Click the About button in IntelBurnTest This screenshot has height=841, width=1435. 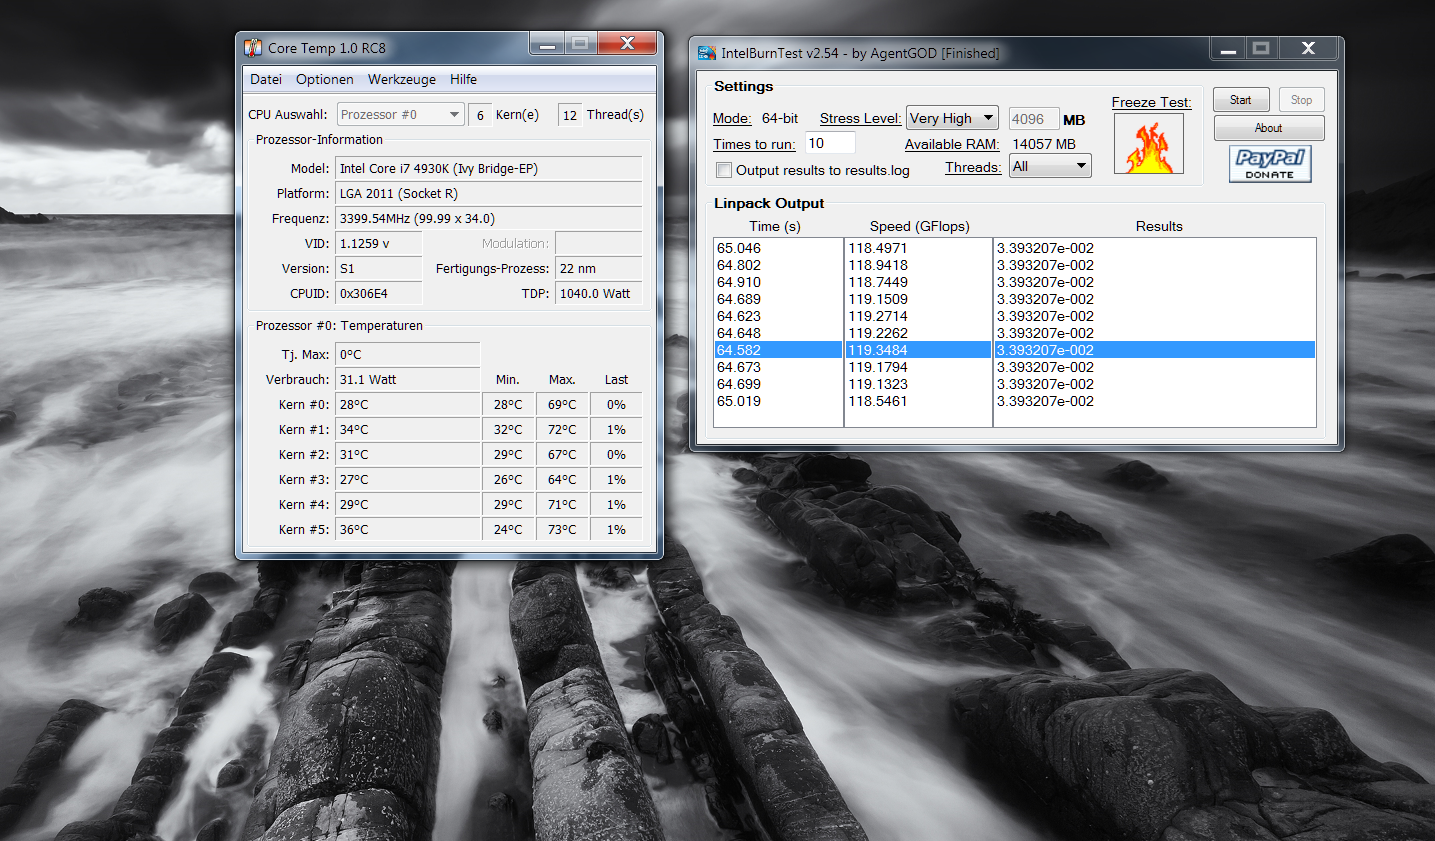click(1269, 128)
